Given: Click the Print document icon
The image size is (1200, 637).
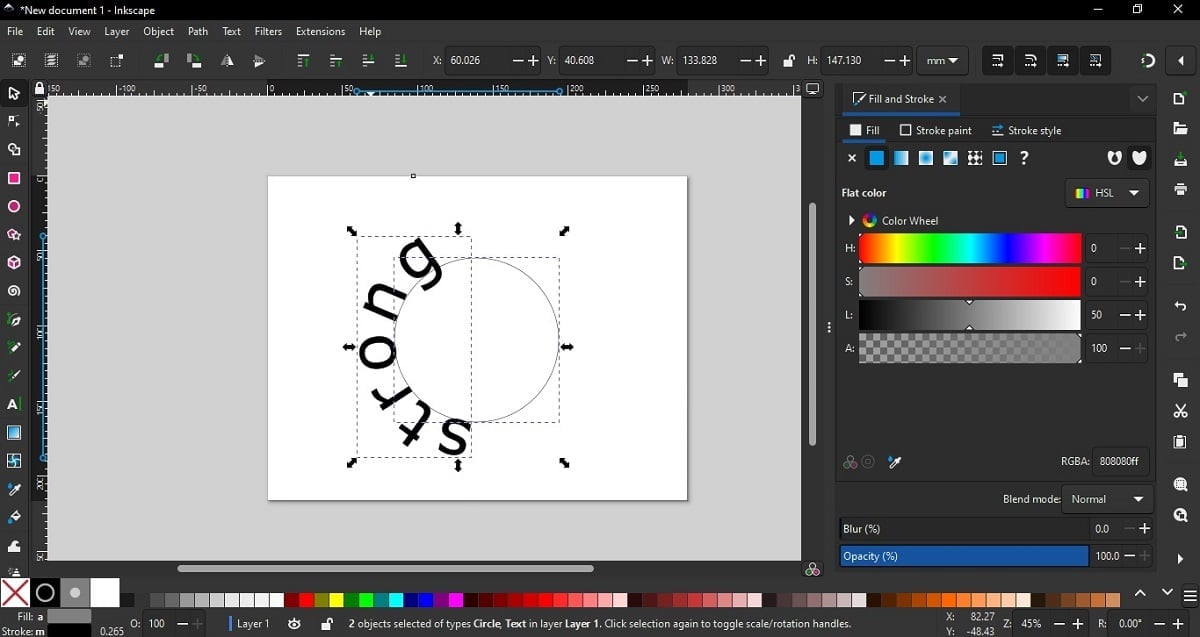Looking at the screenshot, I should coord(1181,190).
